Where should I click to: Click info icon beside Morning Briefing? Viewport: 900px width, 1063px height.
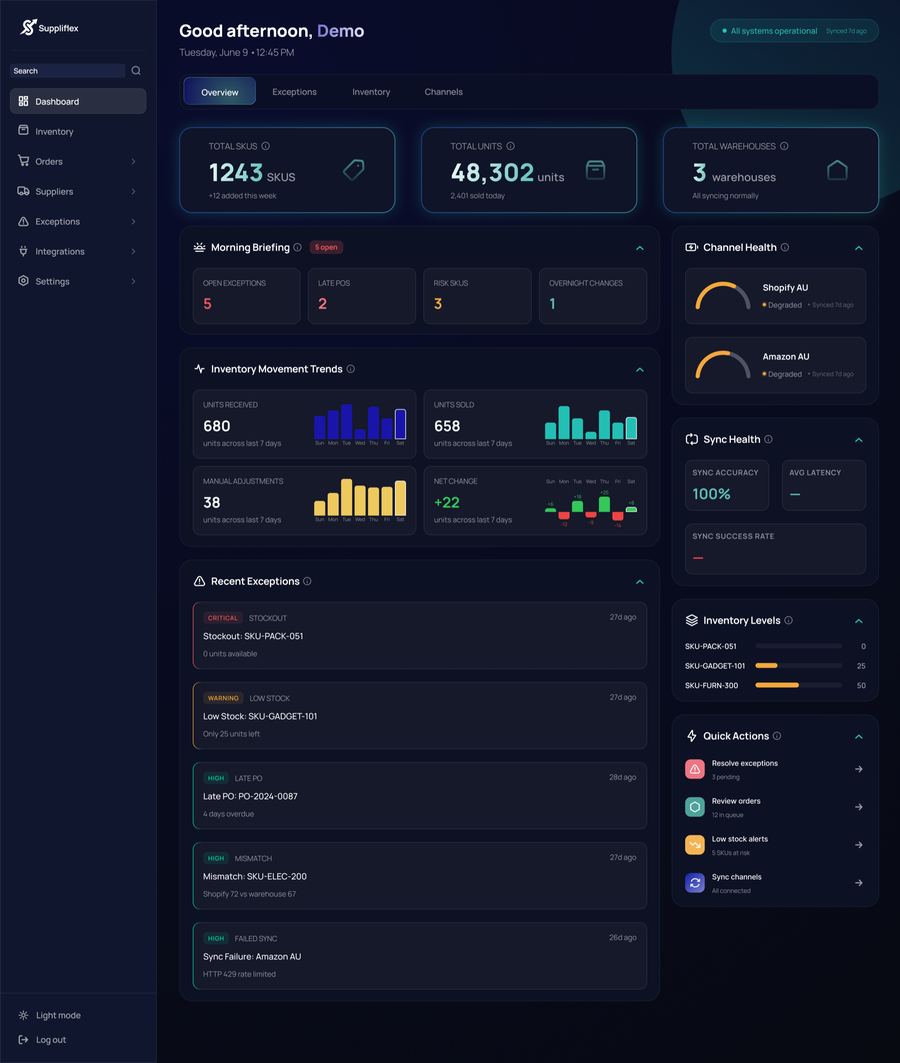click(x=297, y=247)
